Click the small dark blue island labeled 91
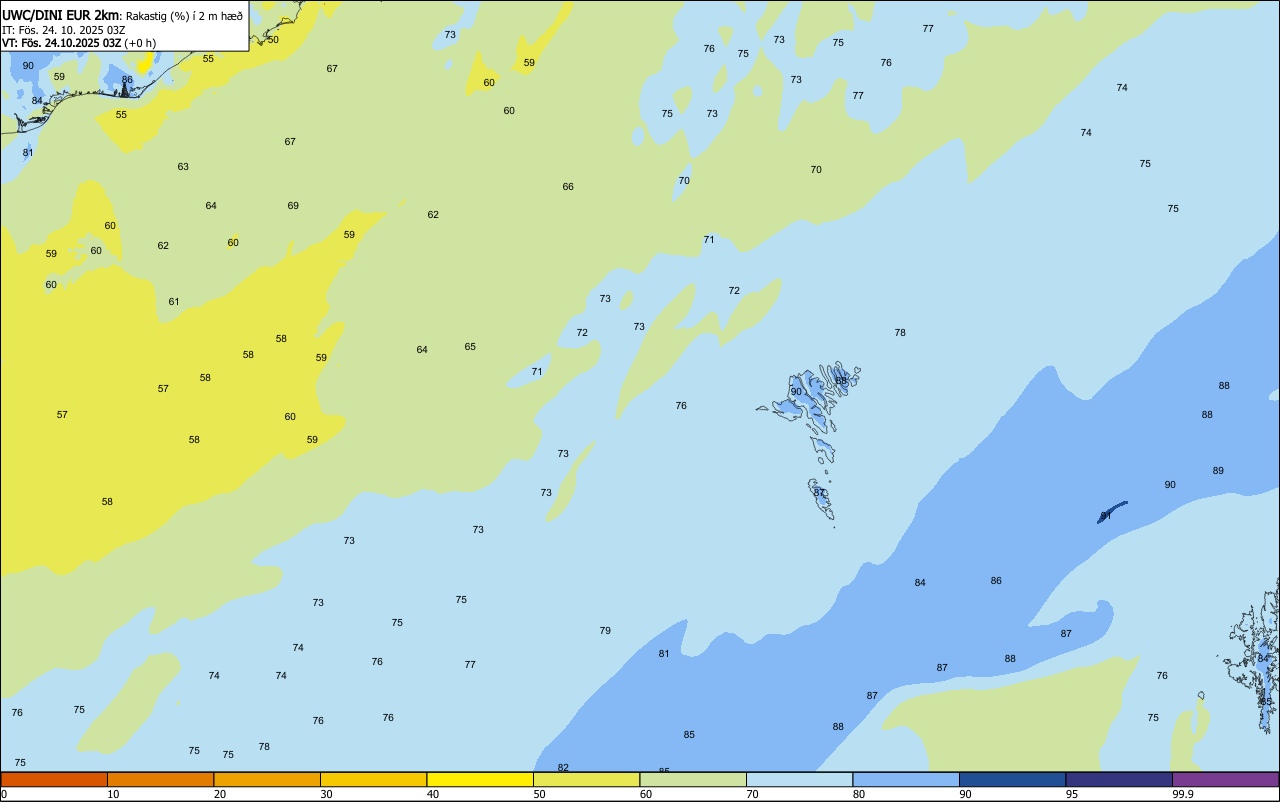1280x802 pixels. pos(1112,512)
